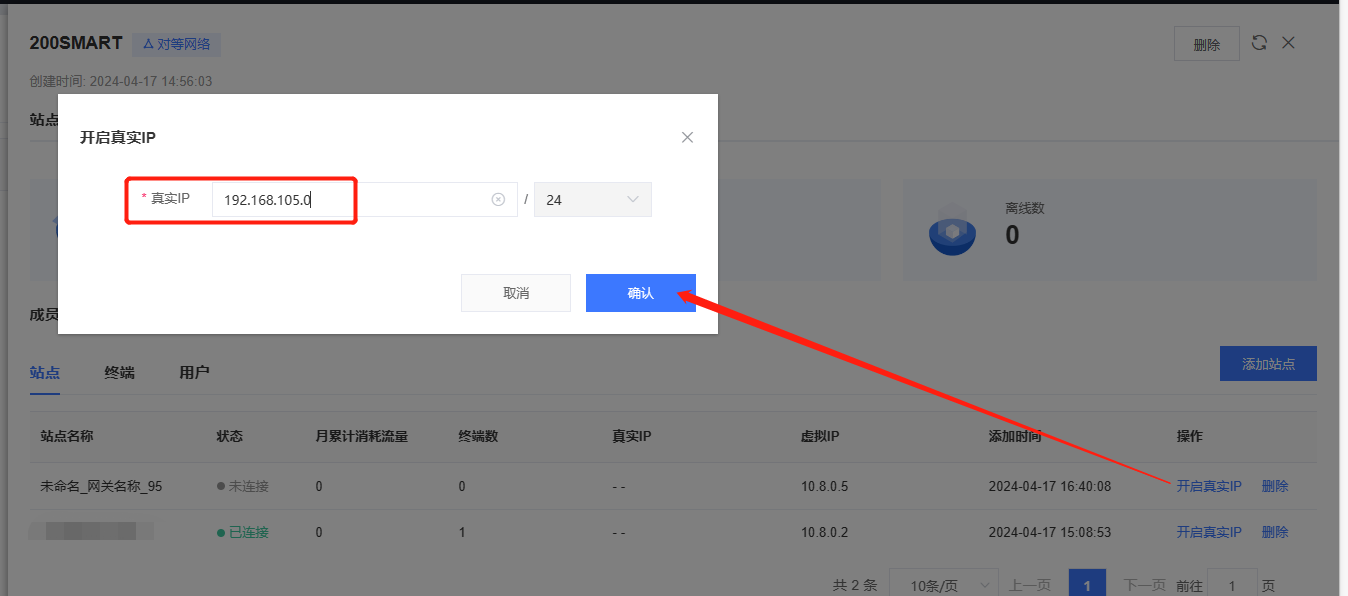The width and height of the screenshot is (1348, 596).
Task: Click the refresh icon next to delete button
Action: [1259, 43]
